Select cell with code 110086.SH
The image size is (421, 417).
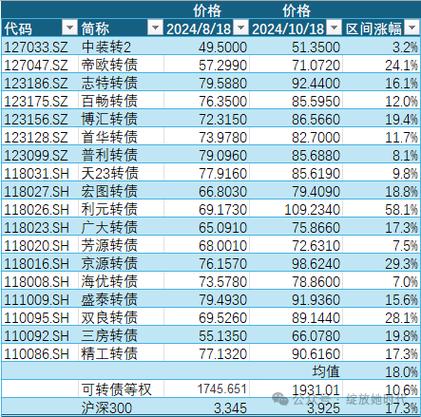tap(40, 353)
